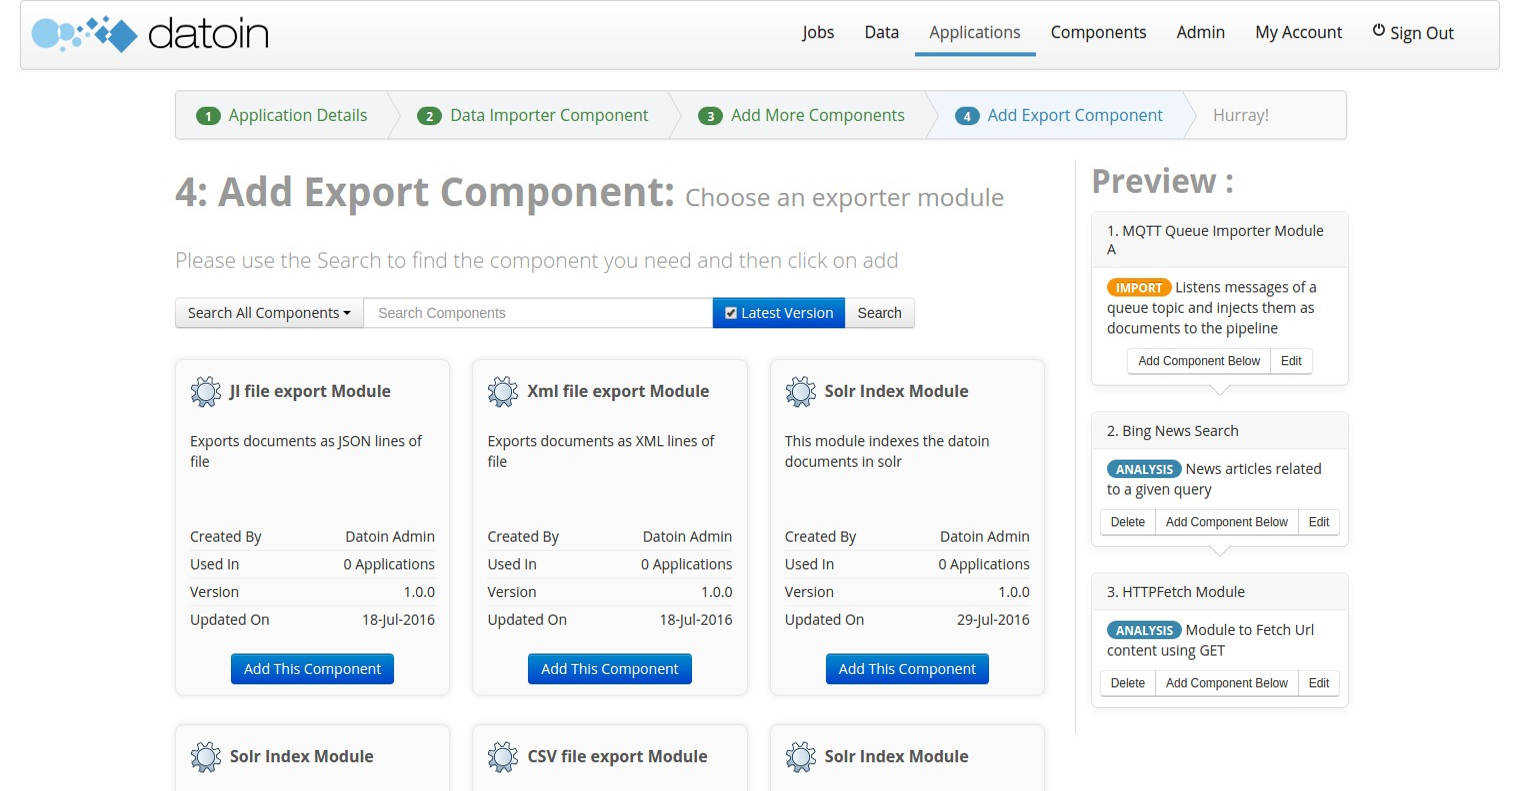Click the gear icon on Xml file export Module
The image size is (1520, 791).
coord(503,392)
